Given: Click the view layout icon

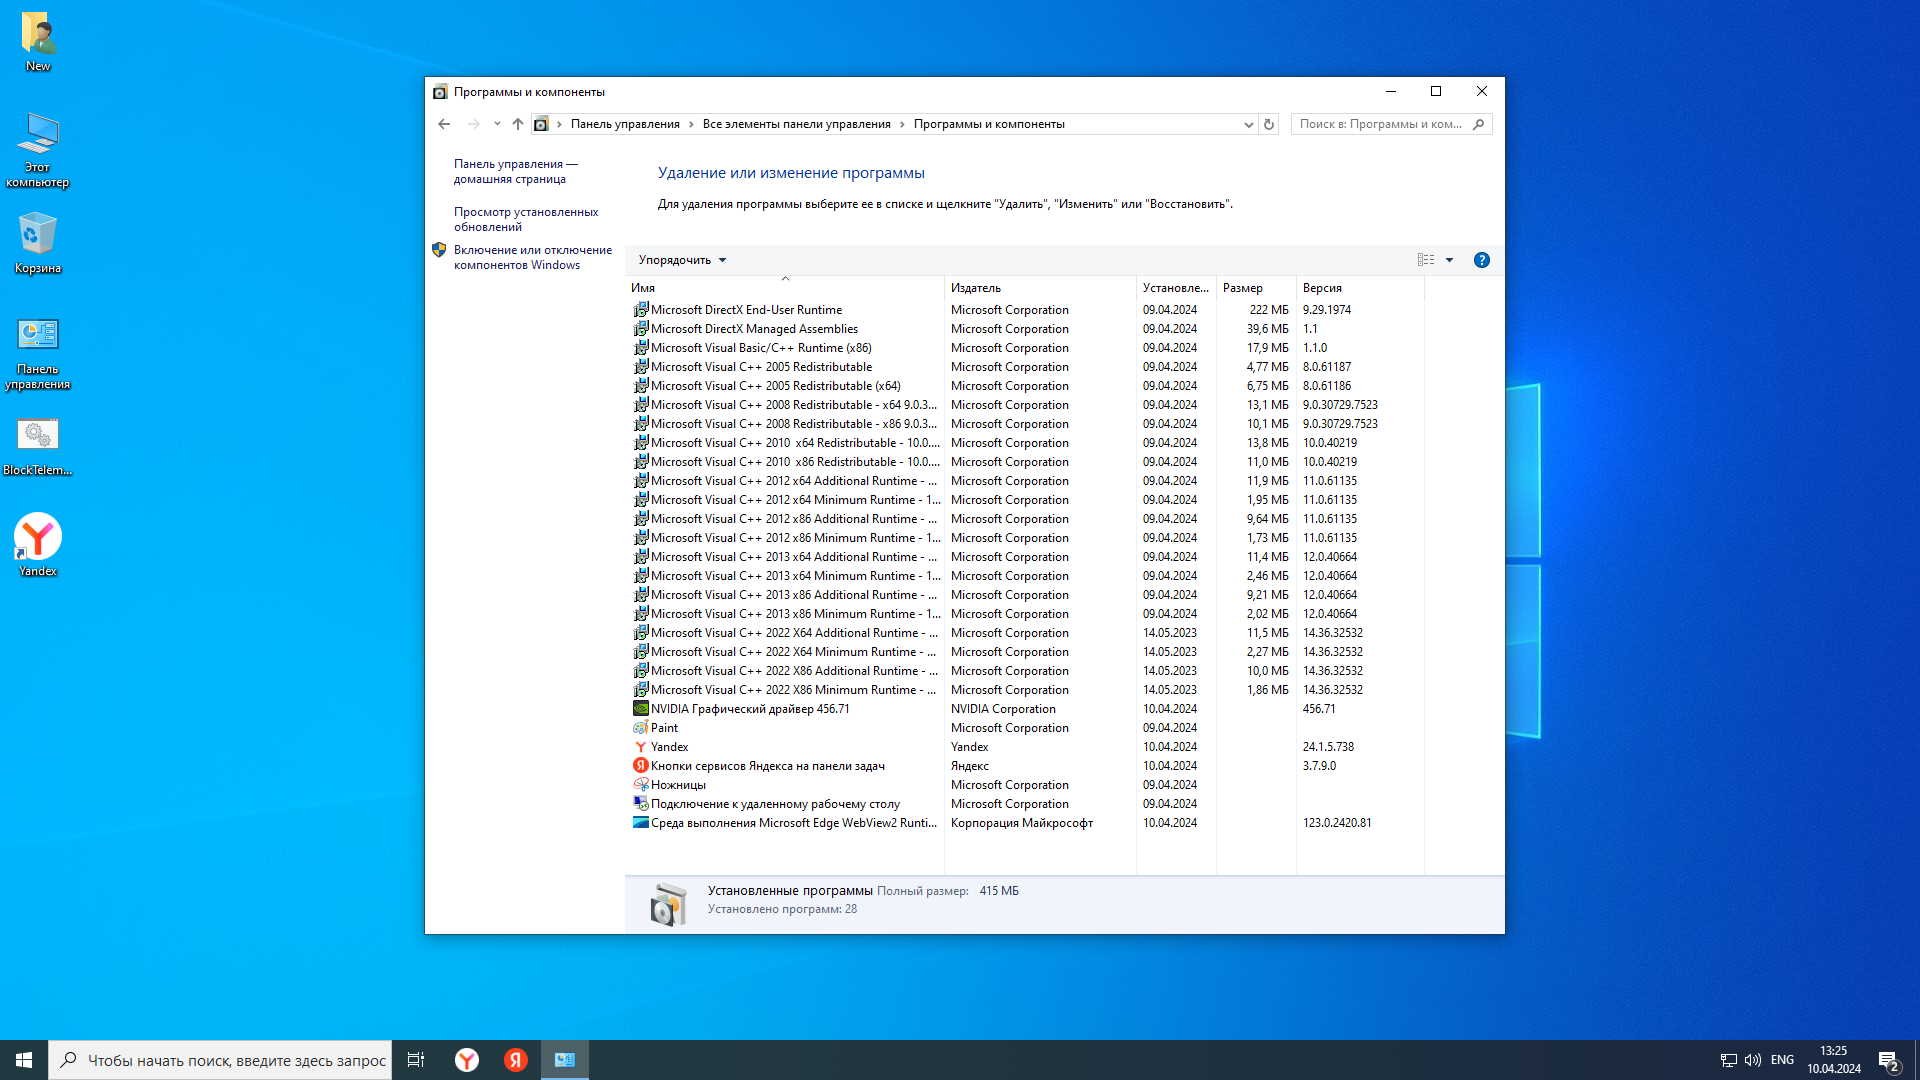Looking at the screenshot, I should 1426,260.
